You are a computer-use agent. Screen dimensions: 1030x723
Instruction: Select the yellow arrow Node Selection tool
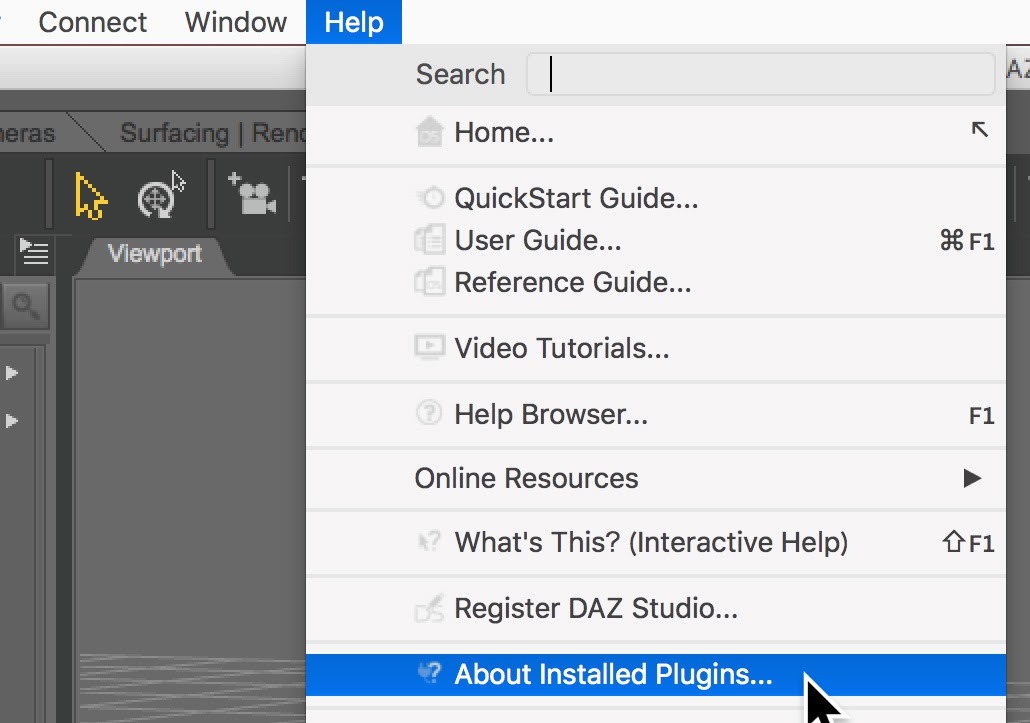pos(90,196)
